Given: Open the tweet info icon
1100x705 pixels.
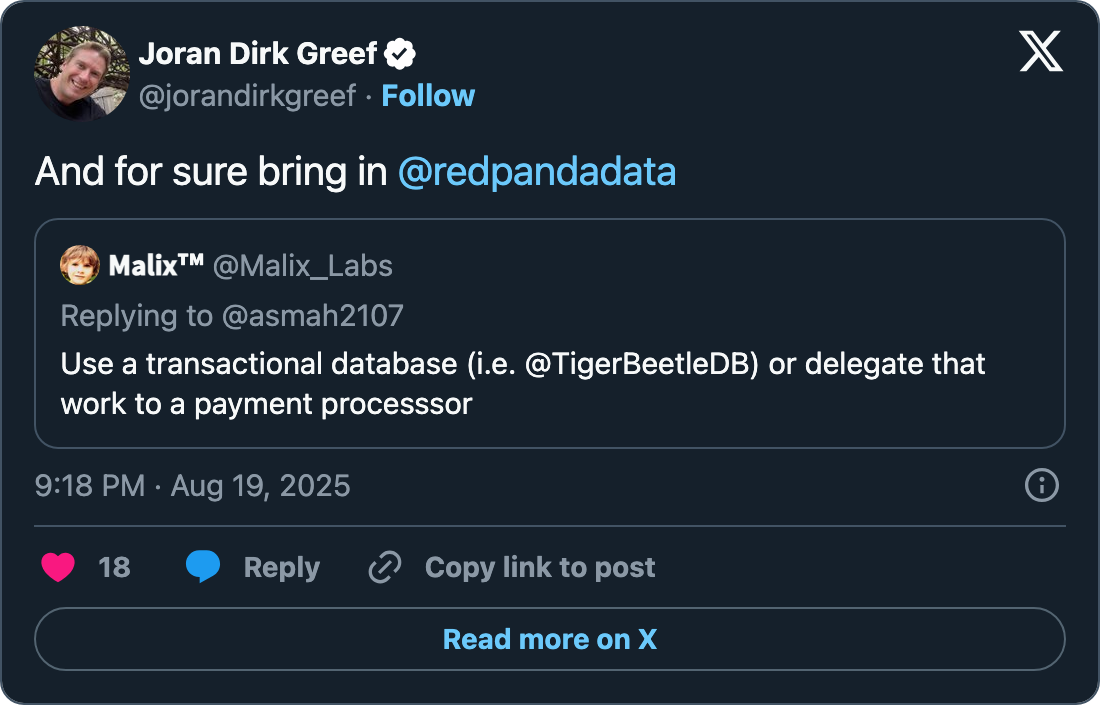Looking at the screenshot, I should [1042, 486].
